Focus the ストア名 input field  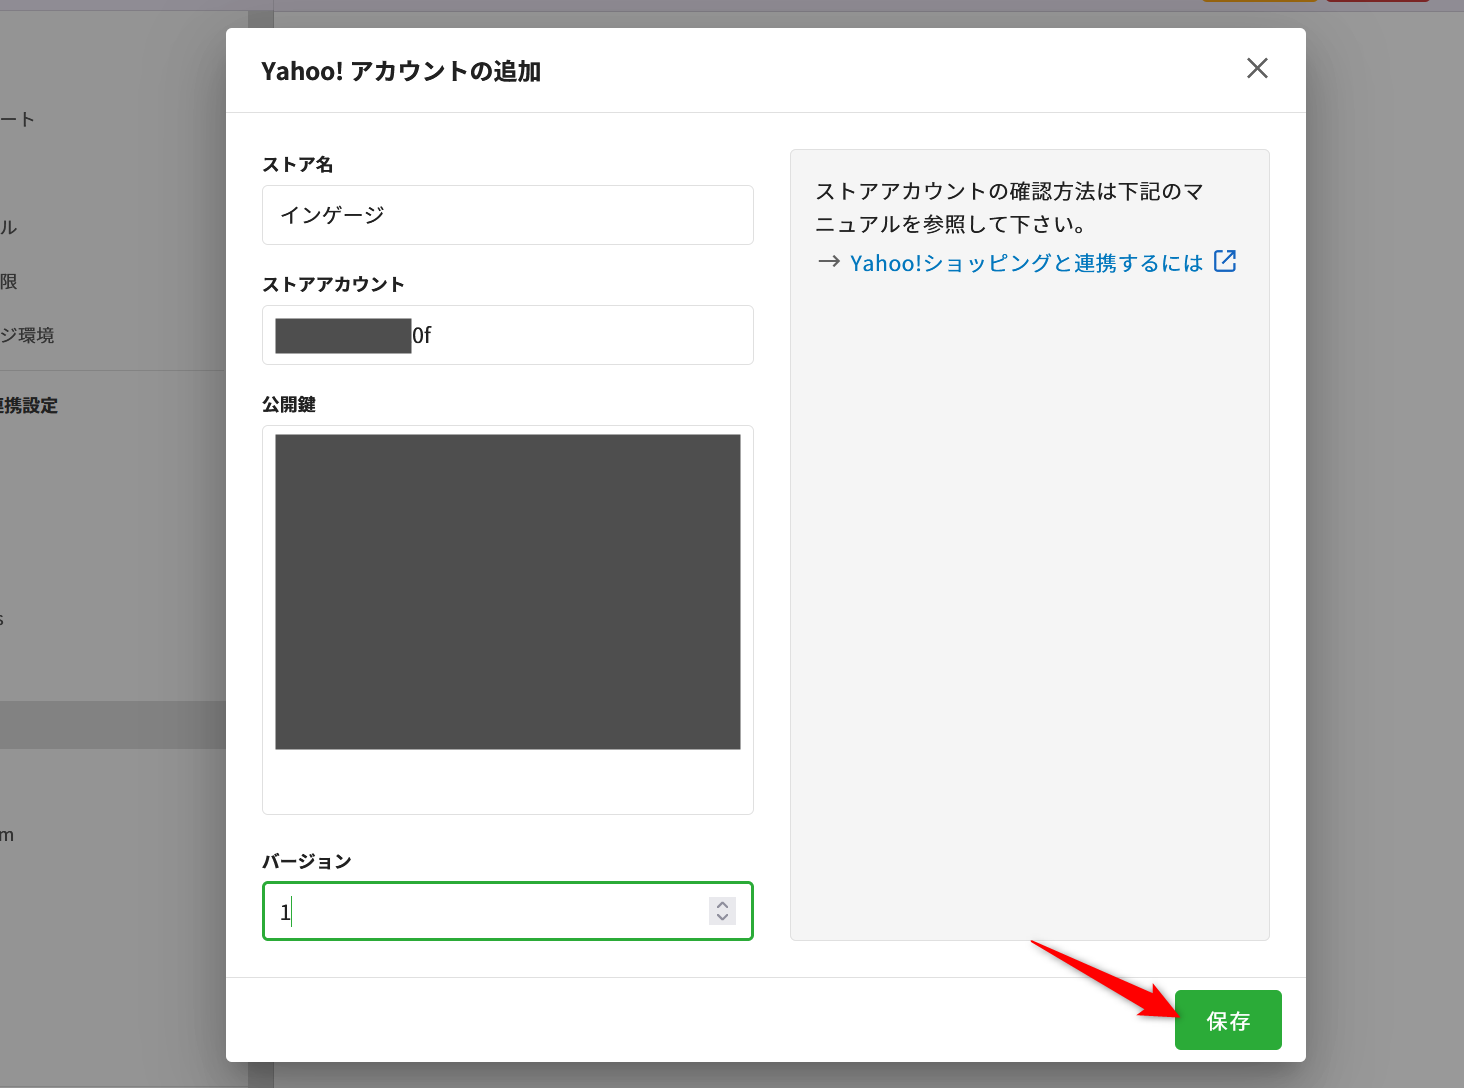pos(507,215)
